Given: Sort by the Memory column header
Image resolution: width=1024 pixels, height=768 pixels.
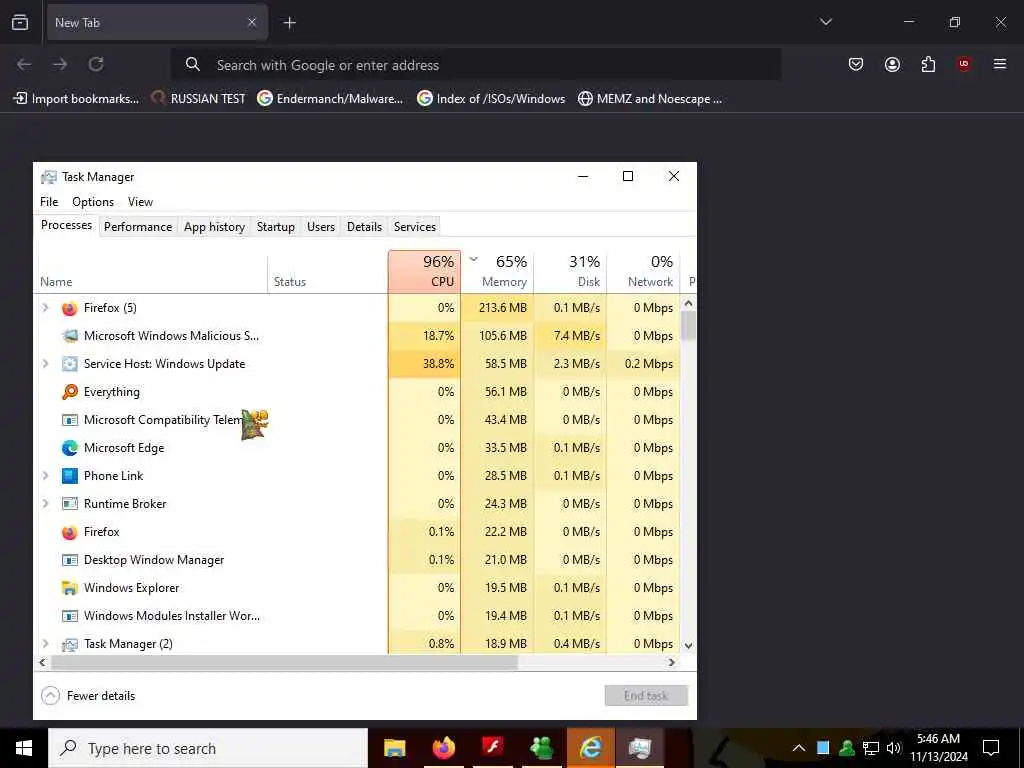Looking at the screenshot, I should [x=498, y=272].
